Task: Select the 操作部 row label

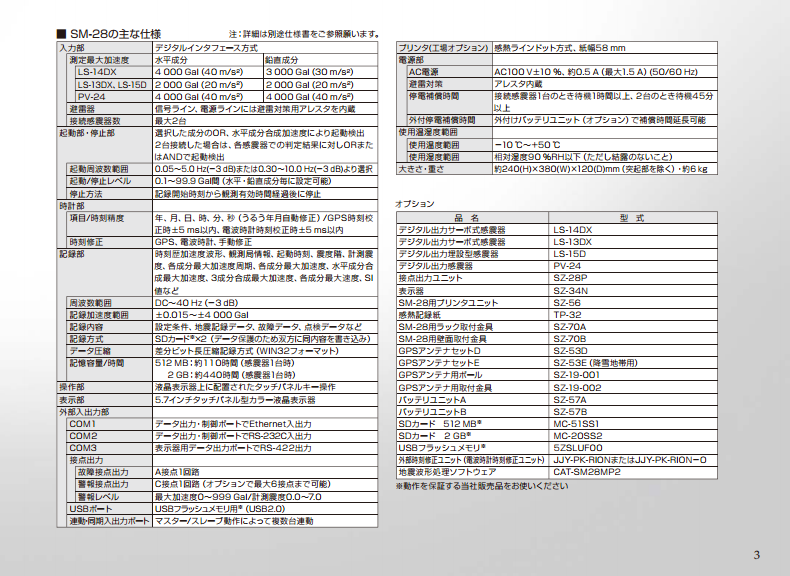Action: [x=72, y=386]
